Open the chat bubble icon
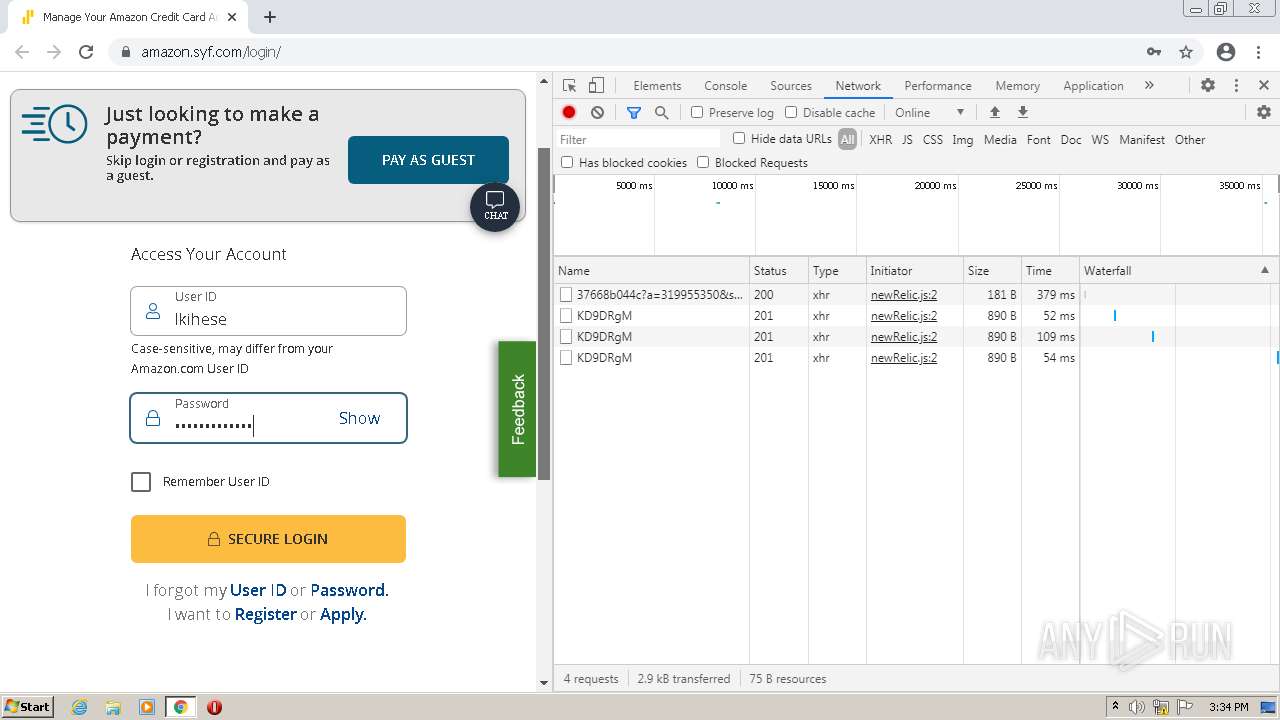 click(x=495, y=207)
